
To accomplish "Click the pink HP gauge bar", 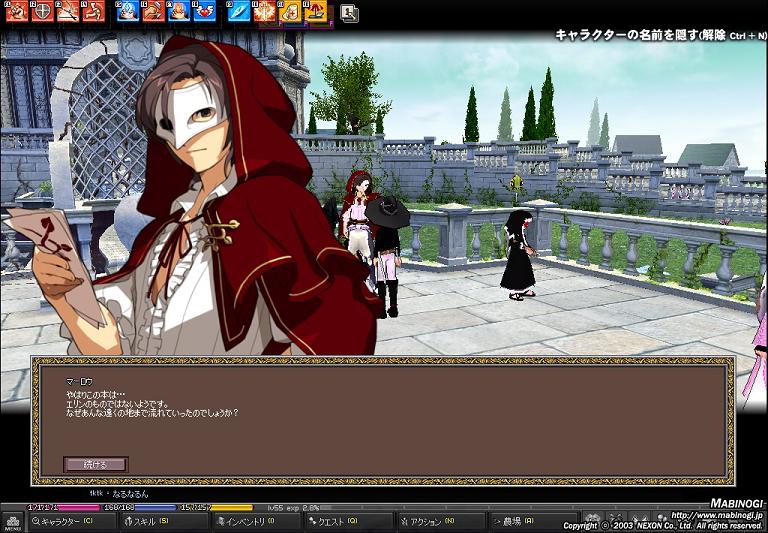I will pos(63,508).
